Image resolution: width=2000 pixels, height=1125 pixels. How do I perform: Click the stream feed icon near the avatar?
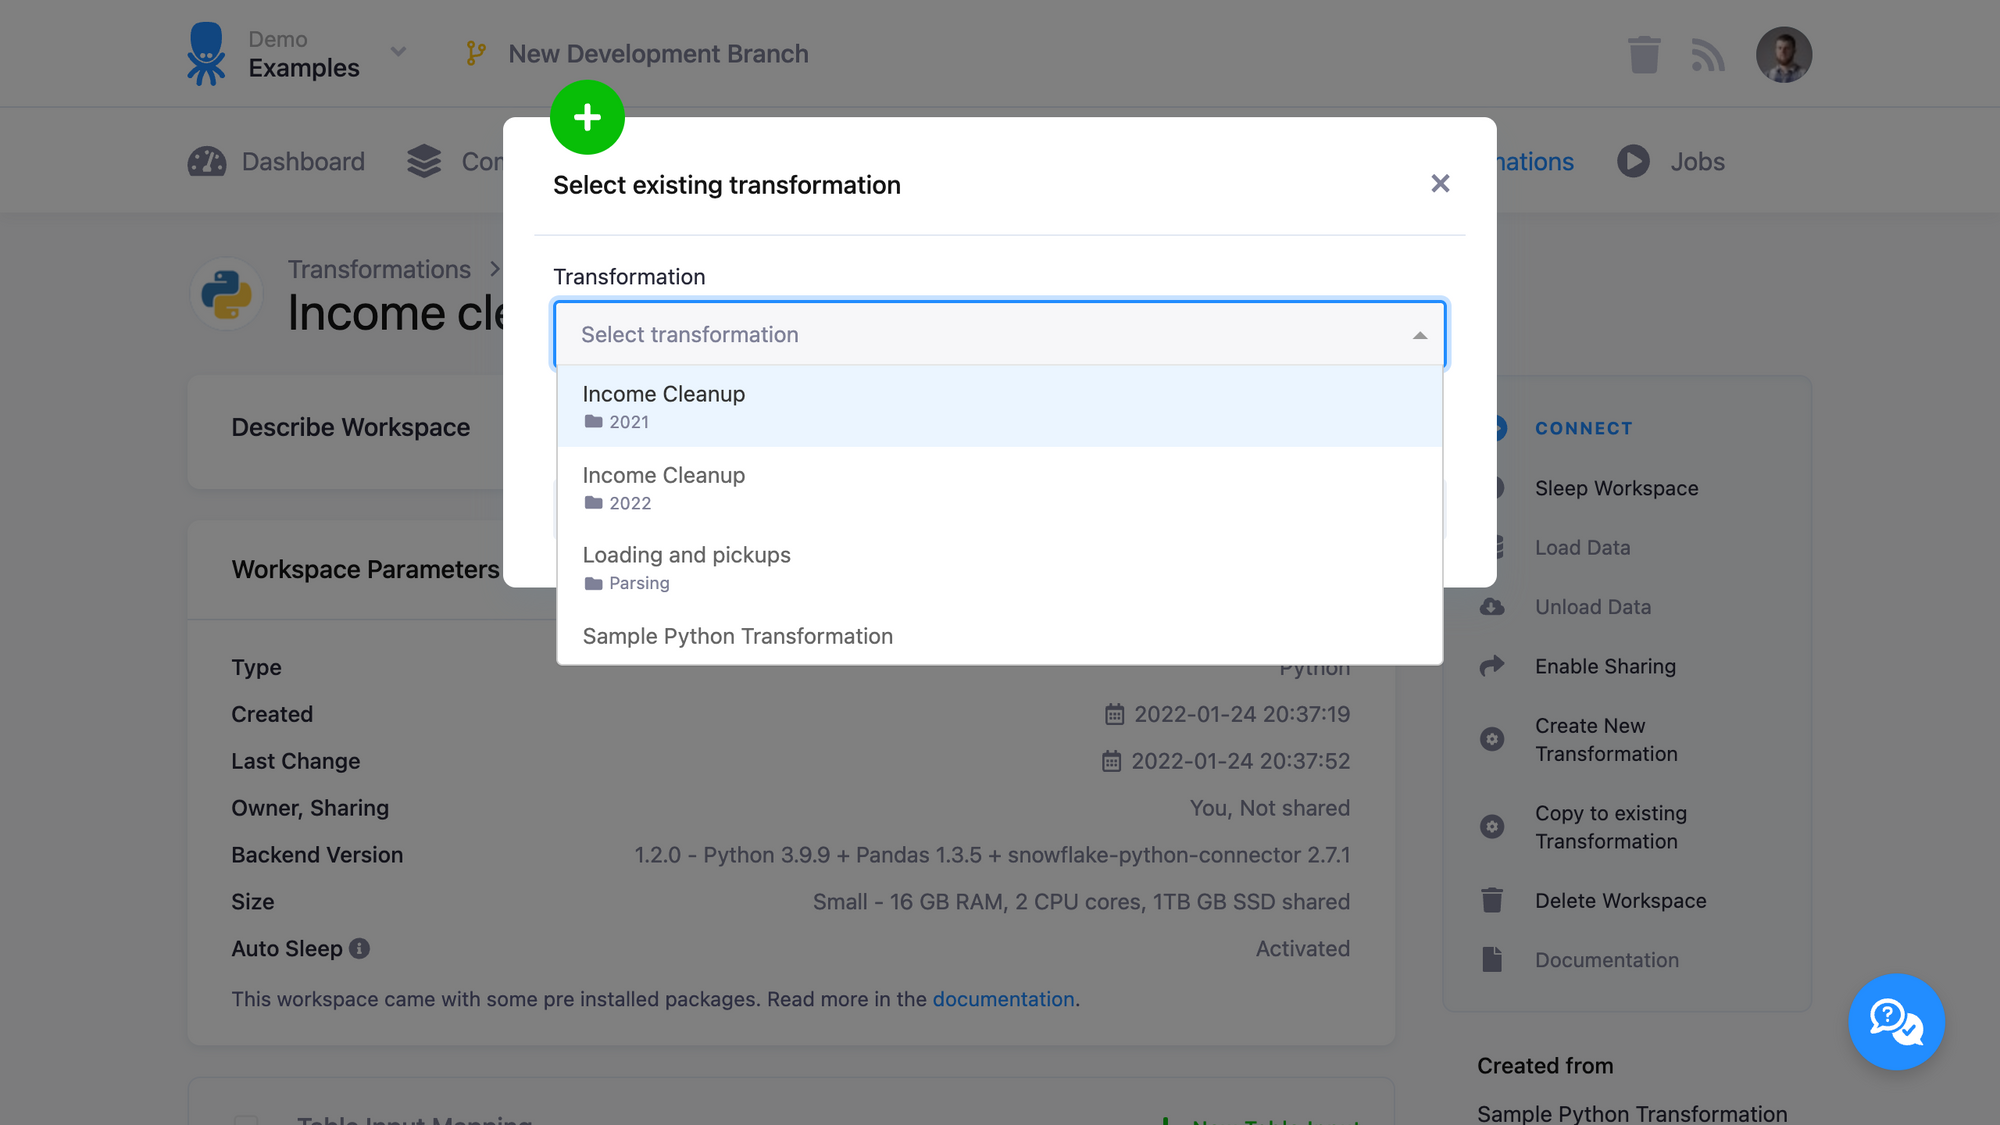1709,55
